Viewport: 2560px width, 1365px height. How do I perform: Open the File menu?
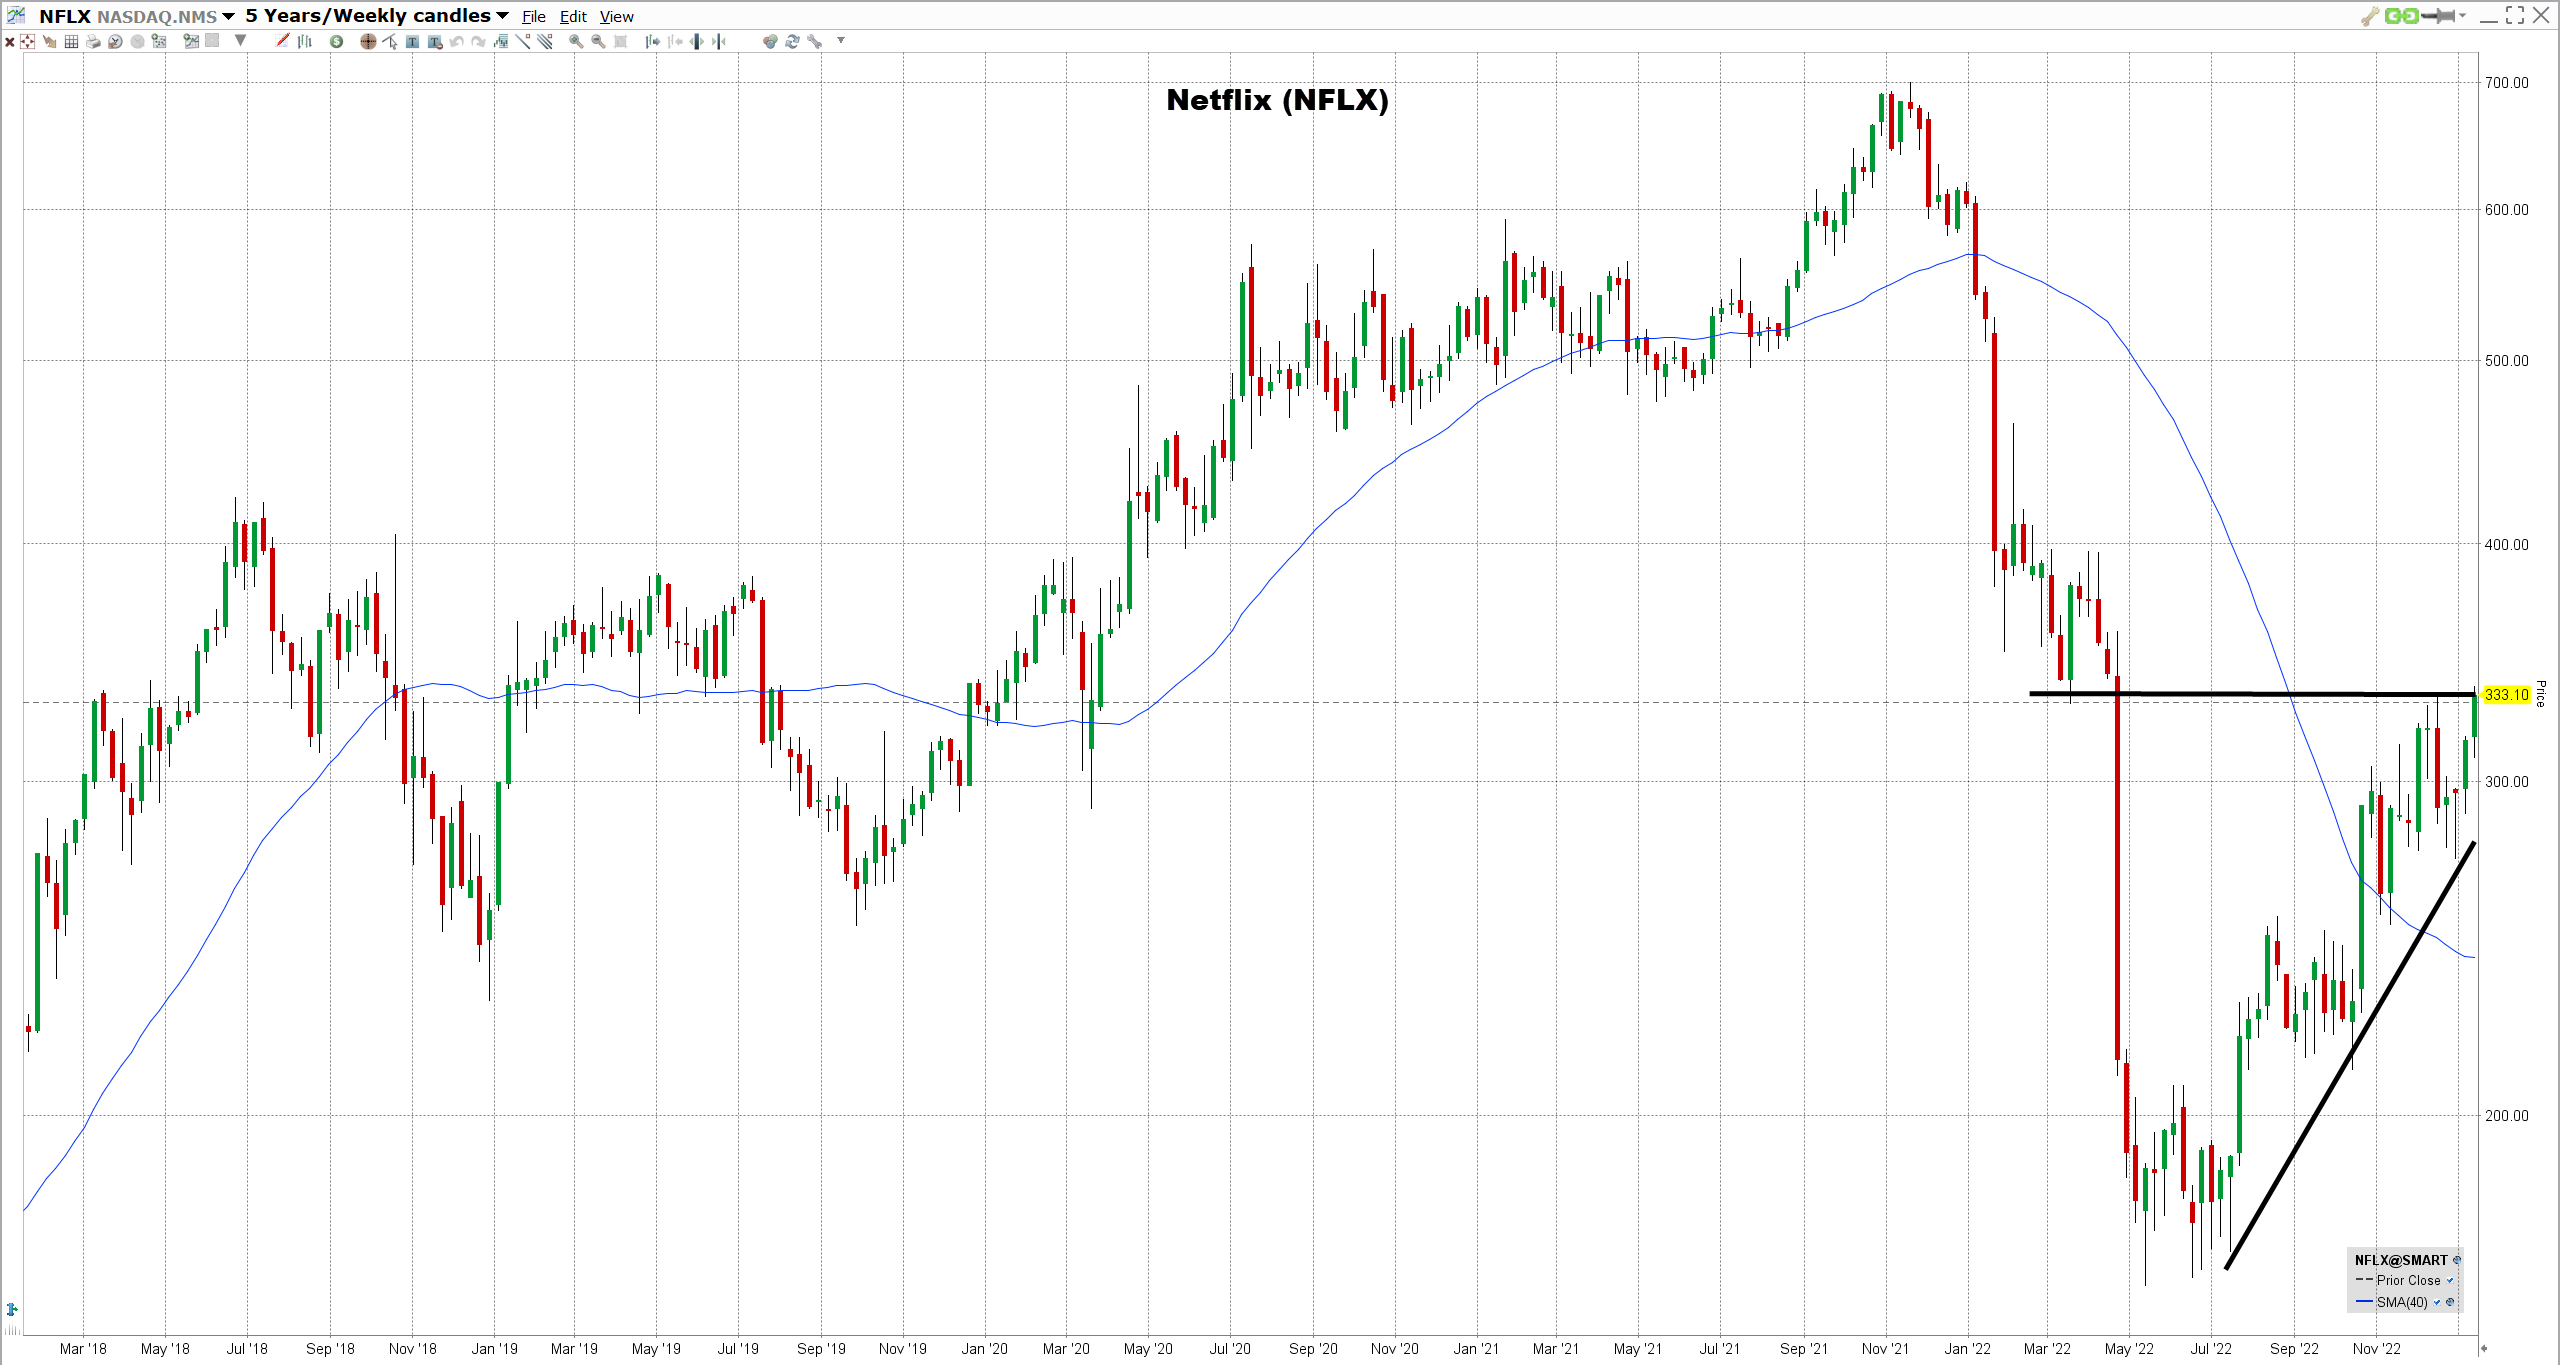tap(534, 17)
